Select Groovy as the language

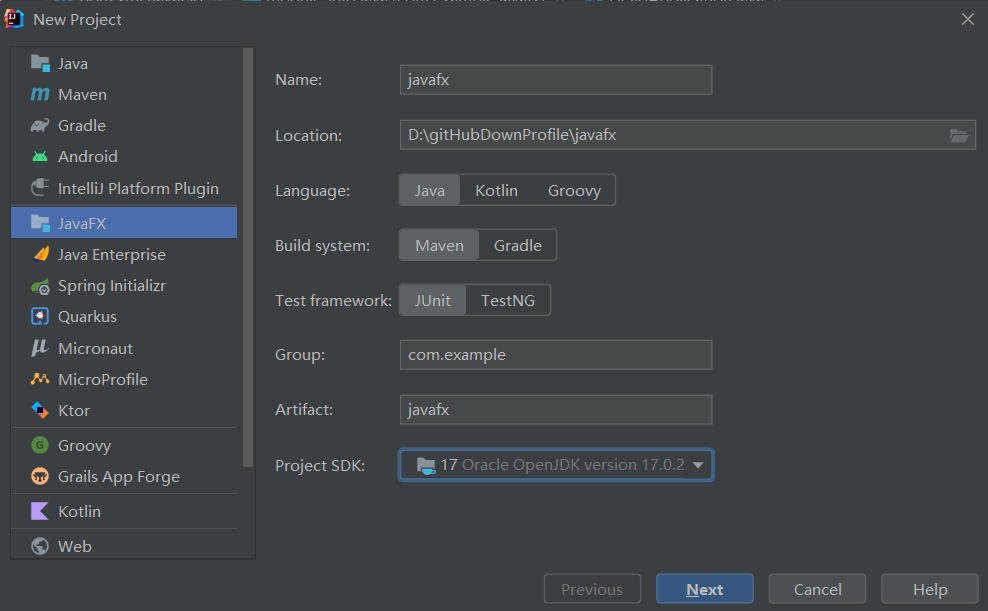coord(574,189)
